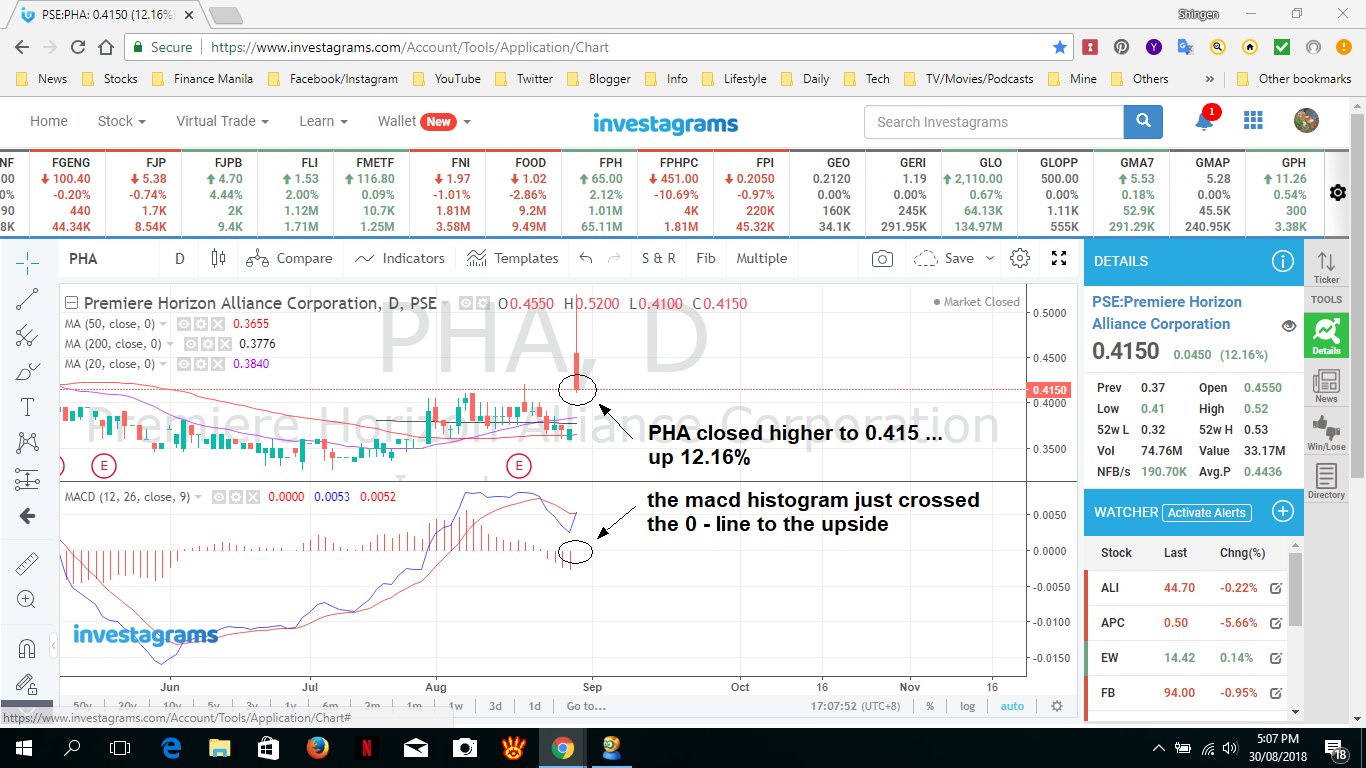
Task: Open the Save dropdown arrow
Action: (x=990, y=258)
